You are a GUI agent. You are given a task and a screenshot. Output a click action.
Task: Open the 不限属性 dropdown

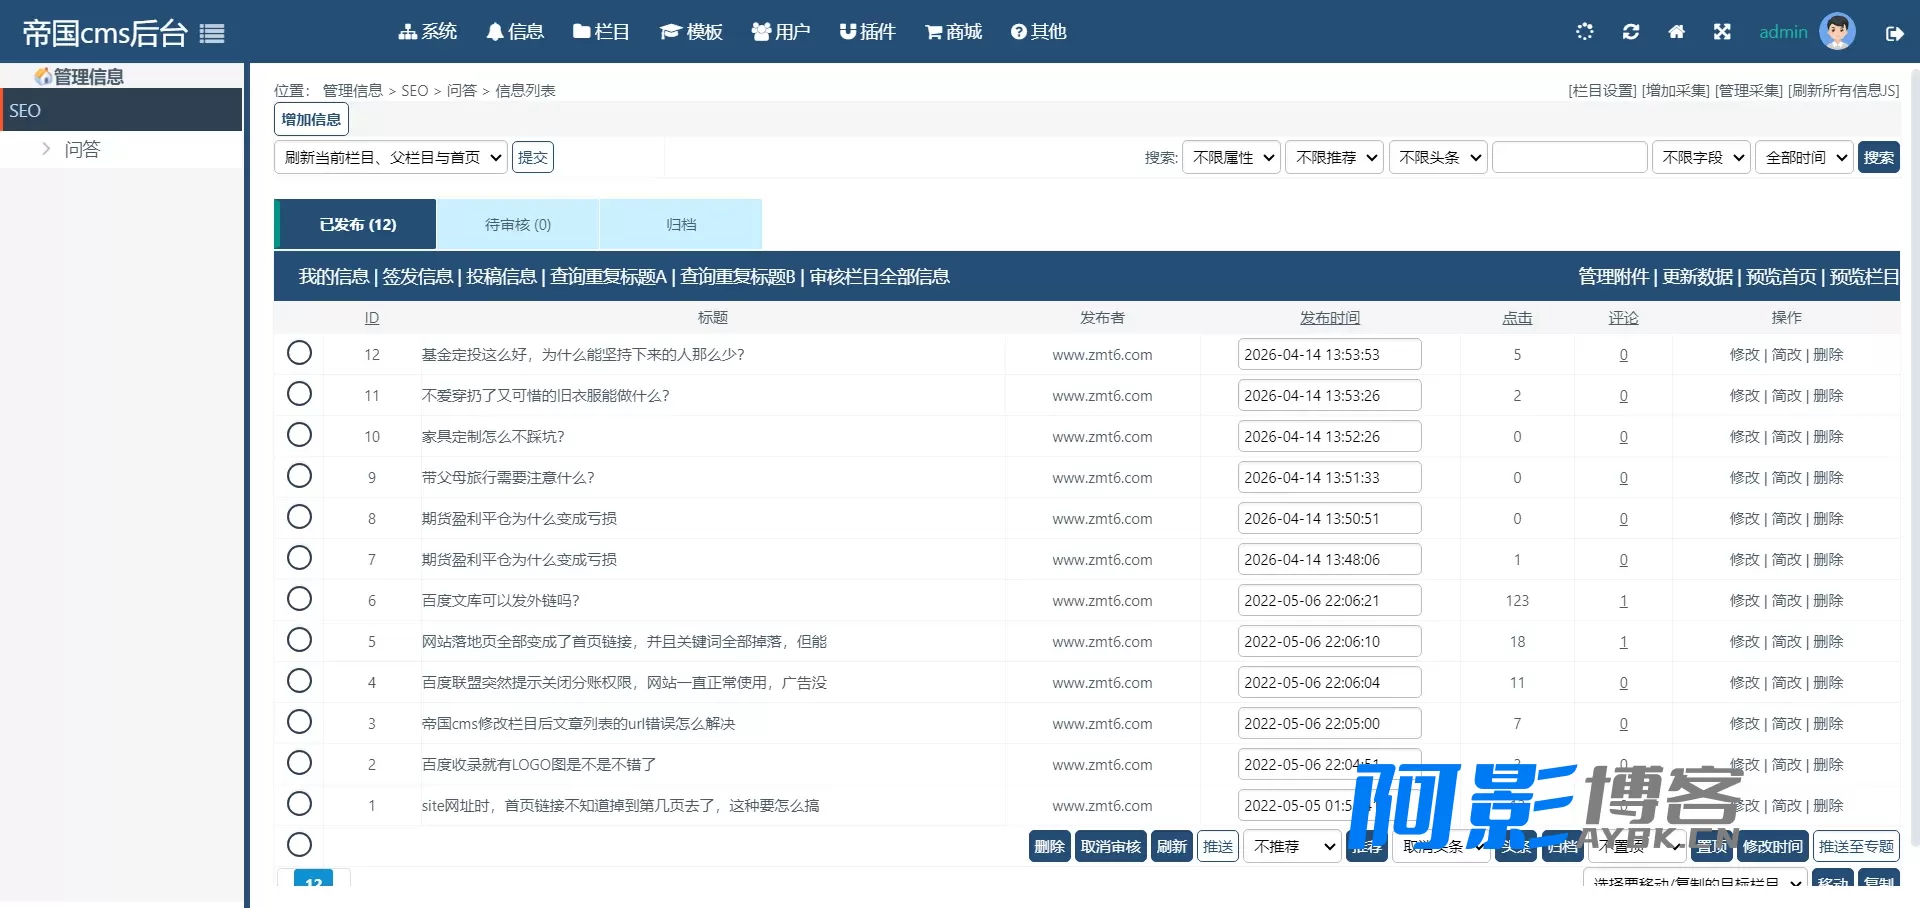pyautogui.click(x=1232, y=157)
